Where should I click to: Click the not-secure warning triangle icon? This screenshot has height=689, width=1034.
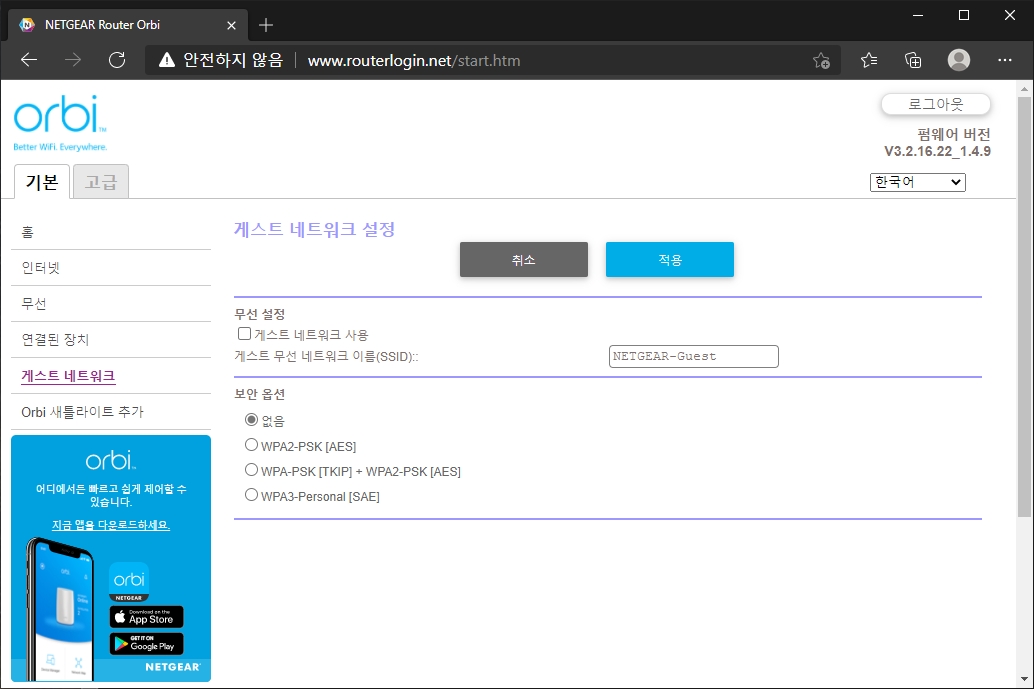click(x=167, y=60)
